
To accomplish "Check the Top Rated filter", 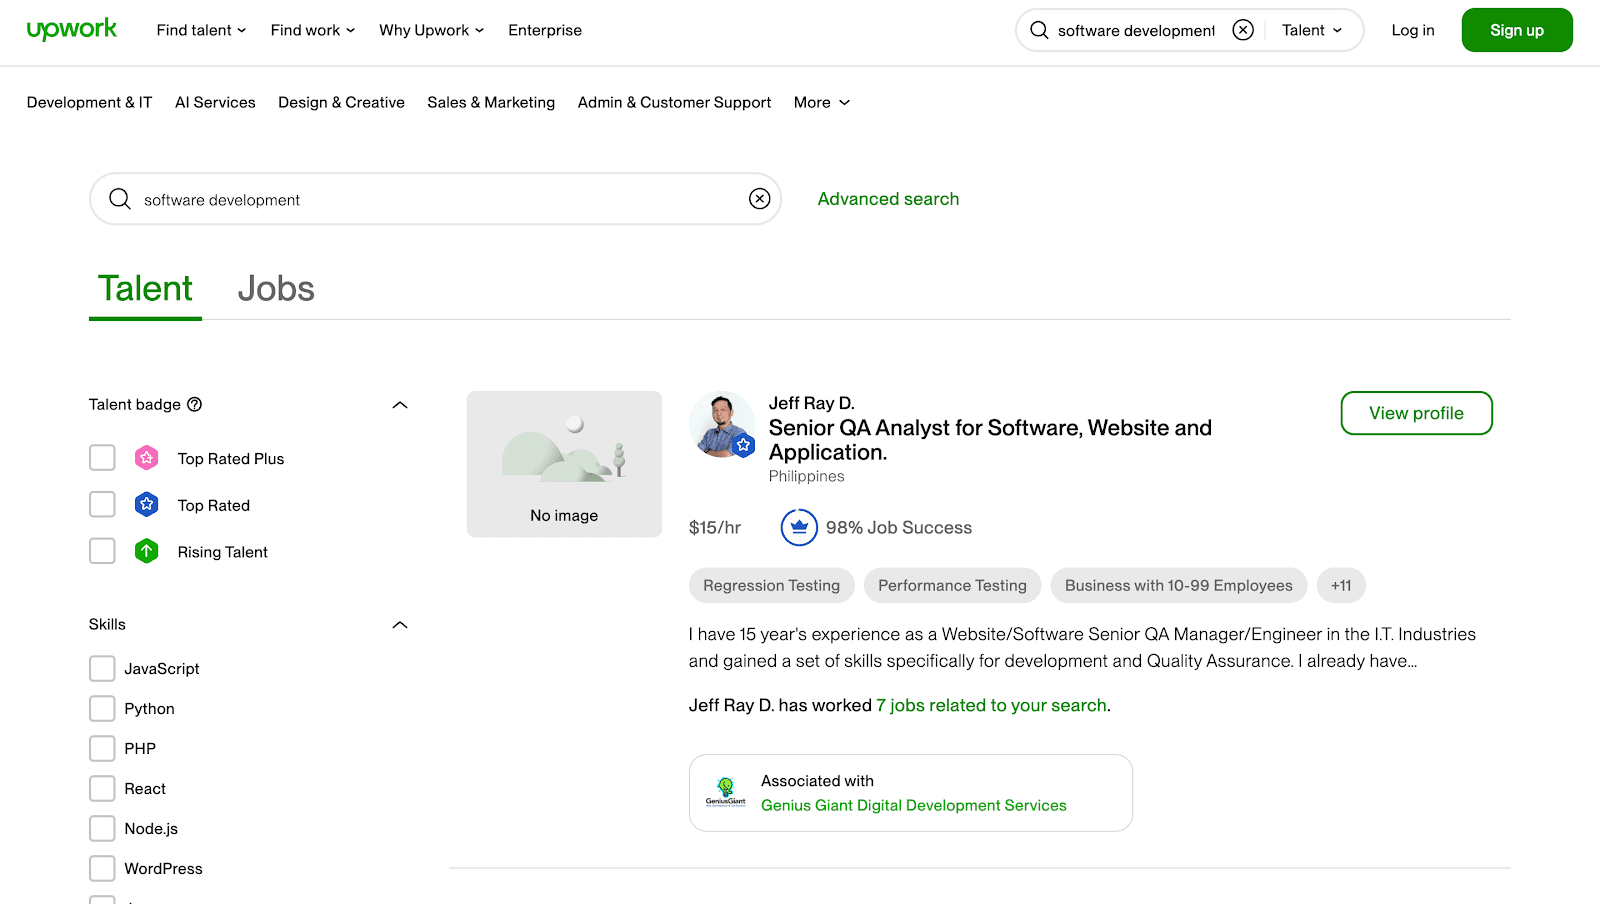I will (102, 504).
